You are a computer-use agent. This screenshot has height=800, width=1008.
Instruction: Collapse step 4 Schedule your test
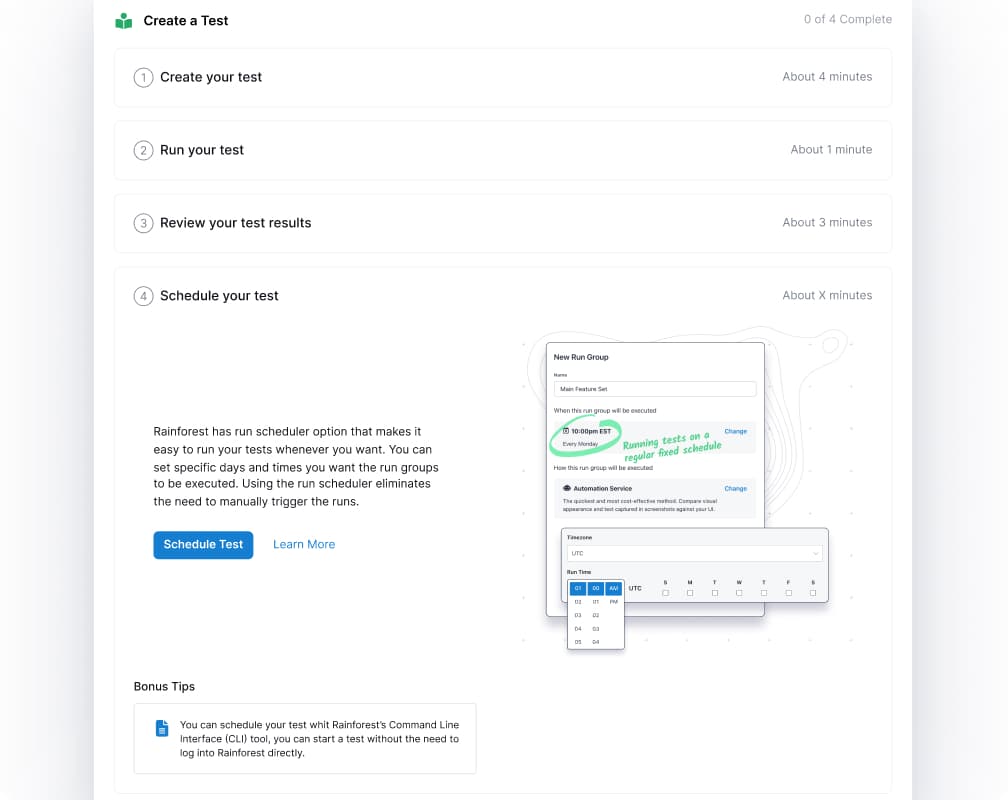[x=503, y=296]
